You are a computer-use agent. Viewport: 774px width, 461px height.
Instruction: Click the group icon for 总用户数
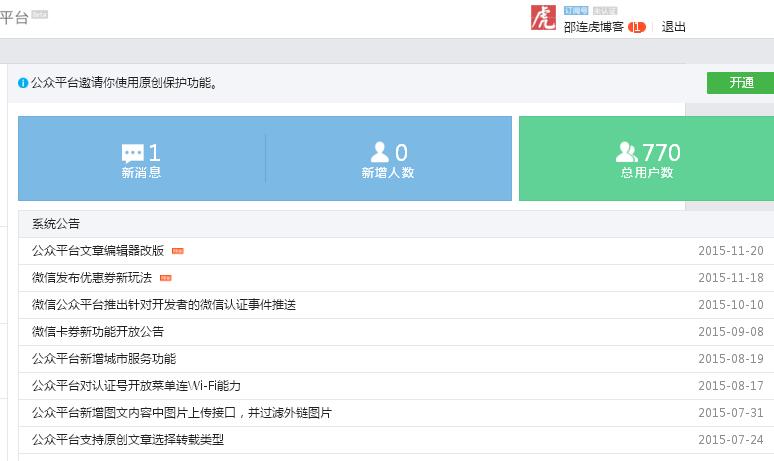pos(627,152)
